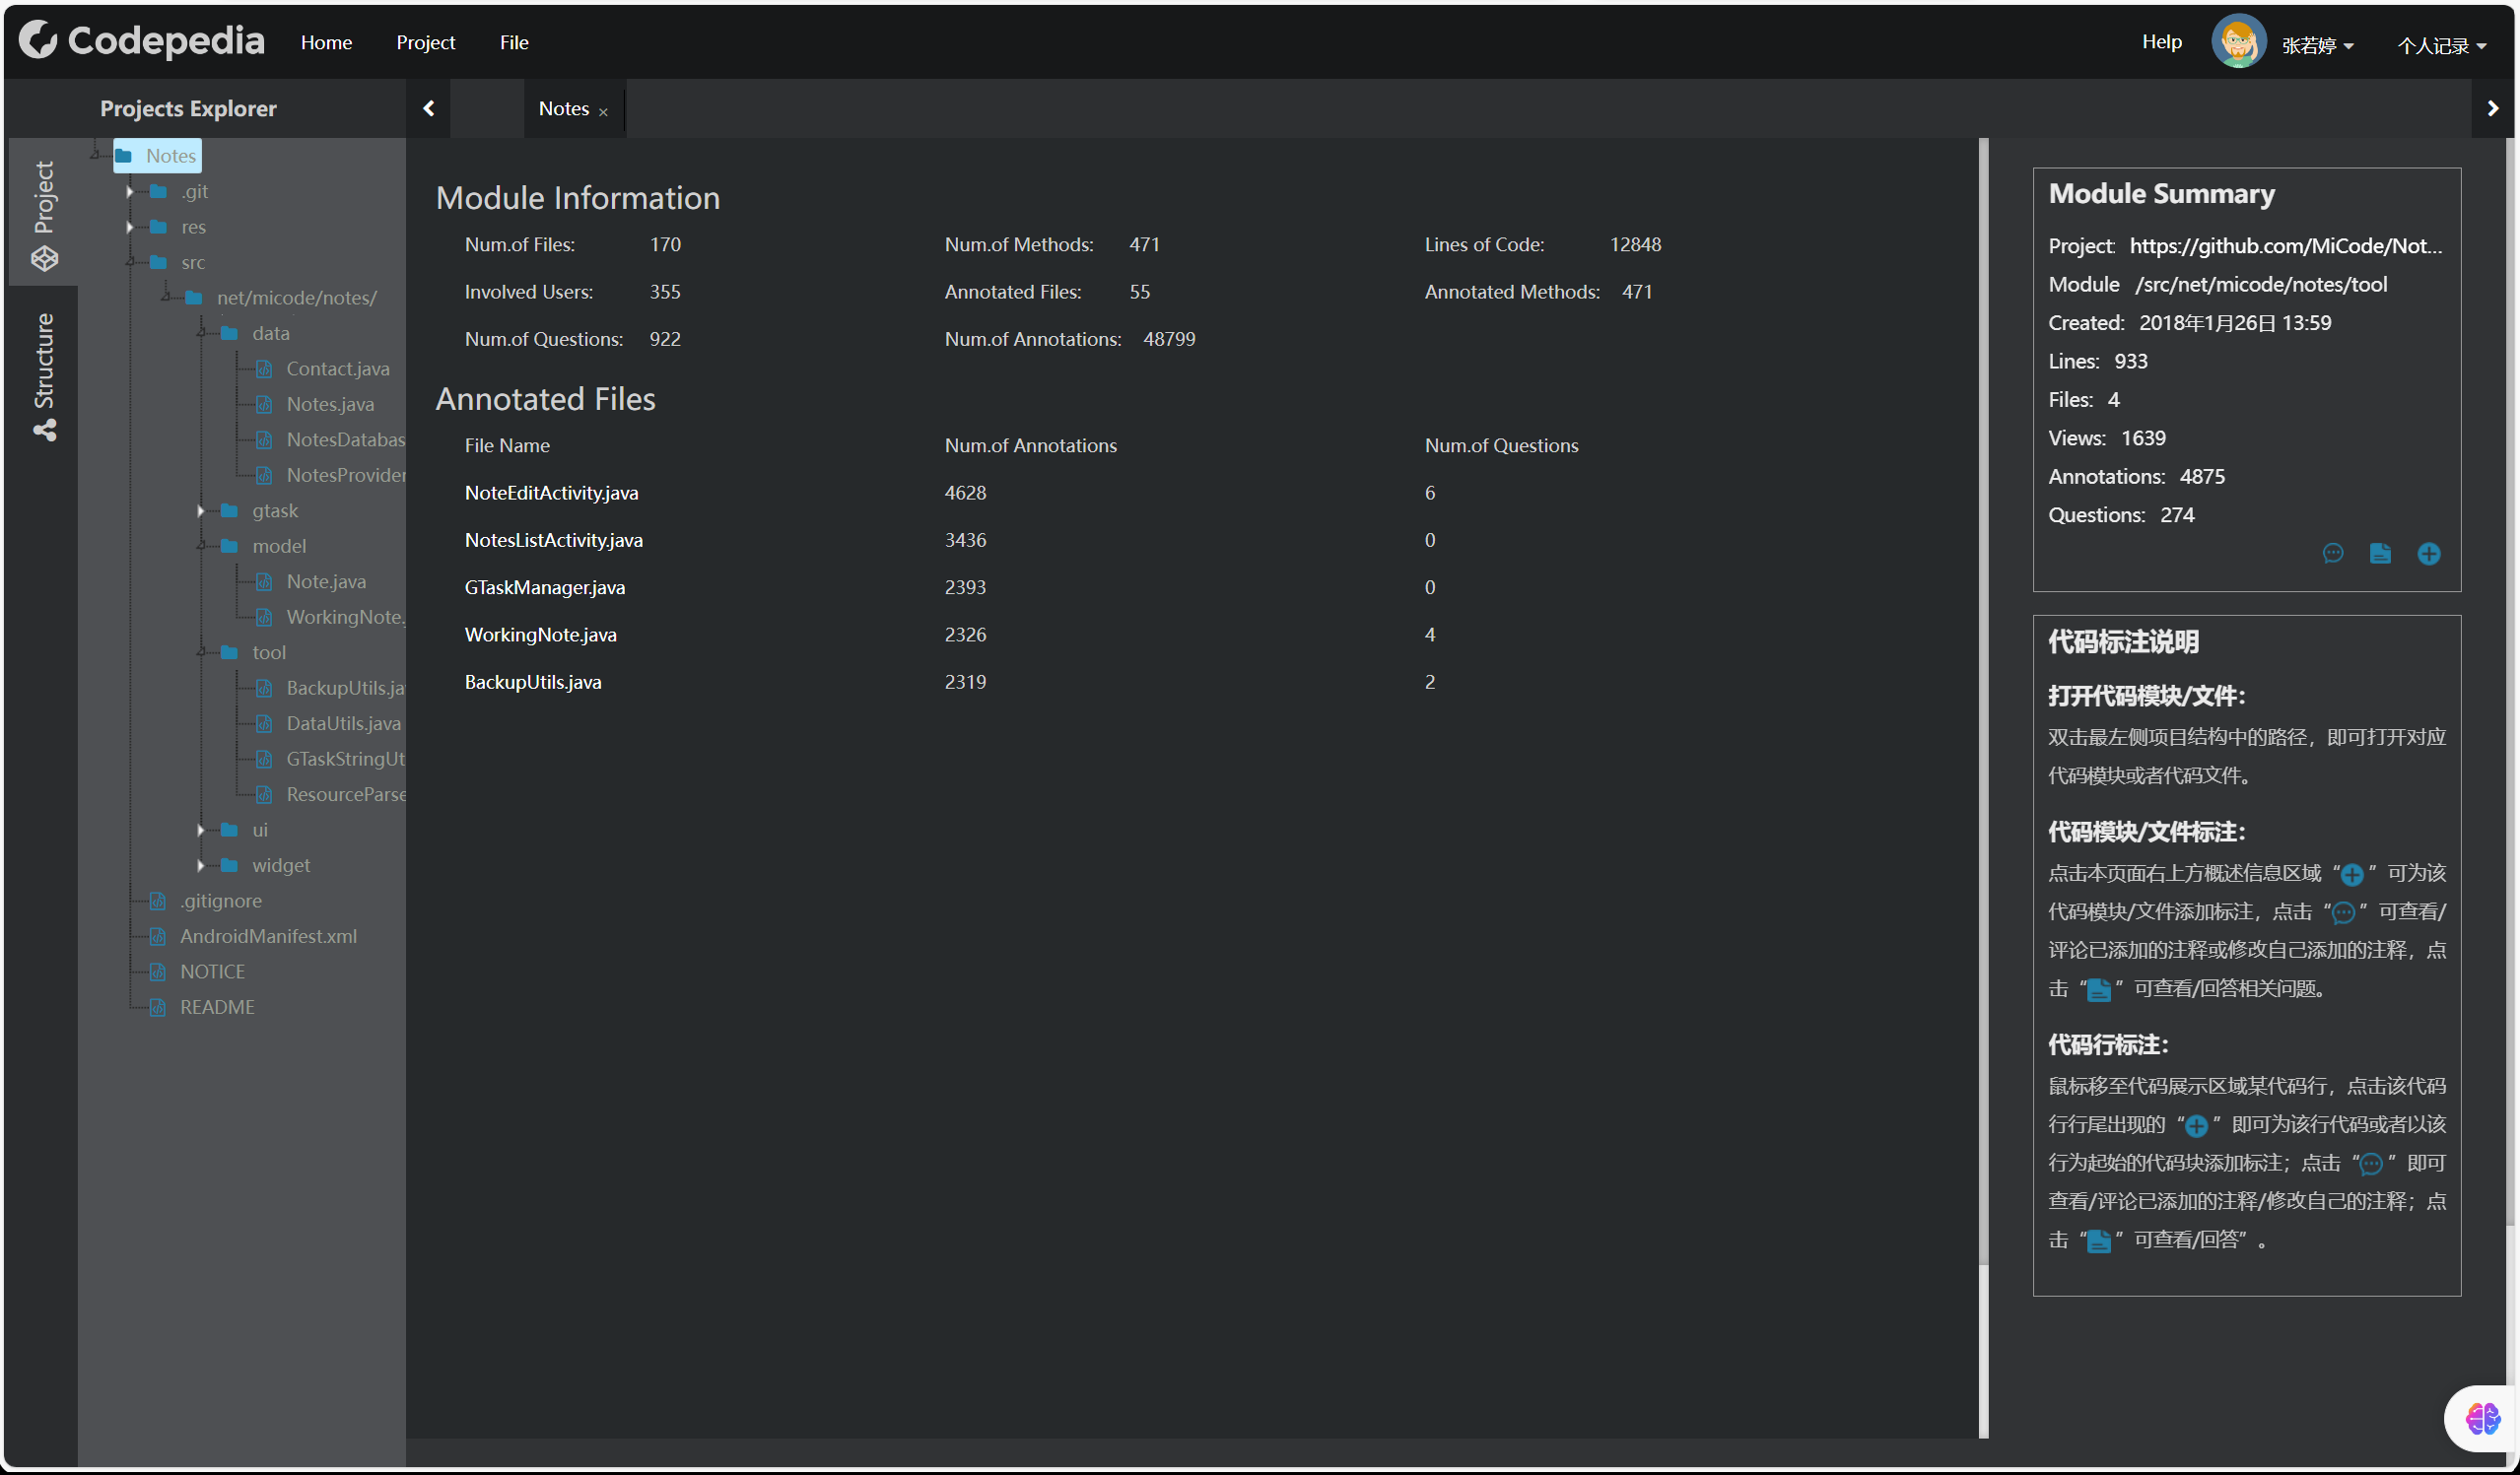2520x1475 pixels.
Task: Expand the .git folder in tree
Action: point(130,191)
